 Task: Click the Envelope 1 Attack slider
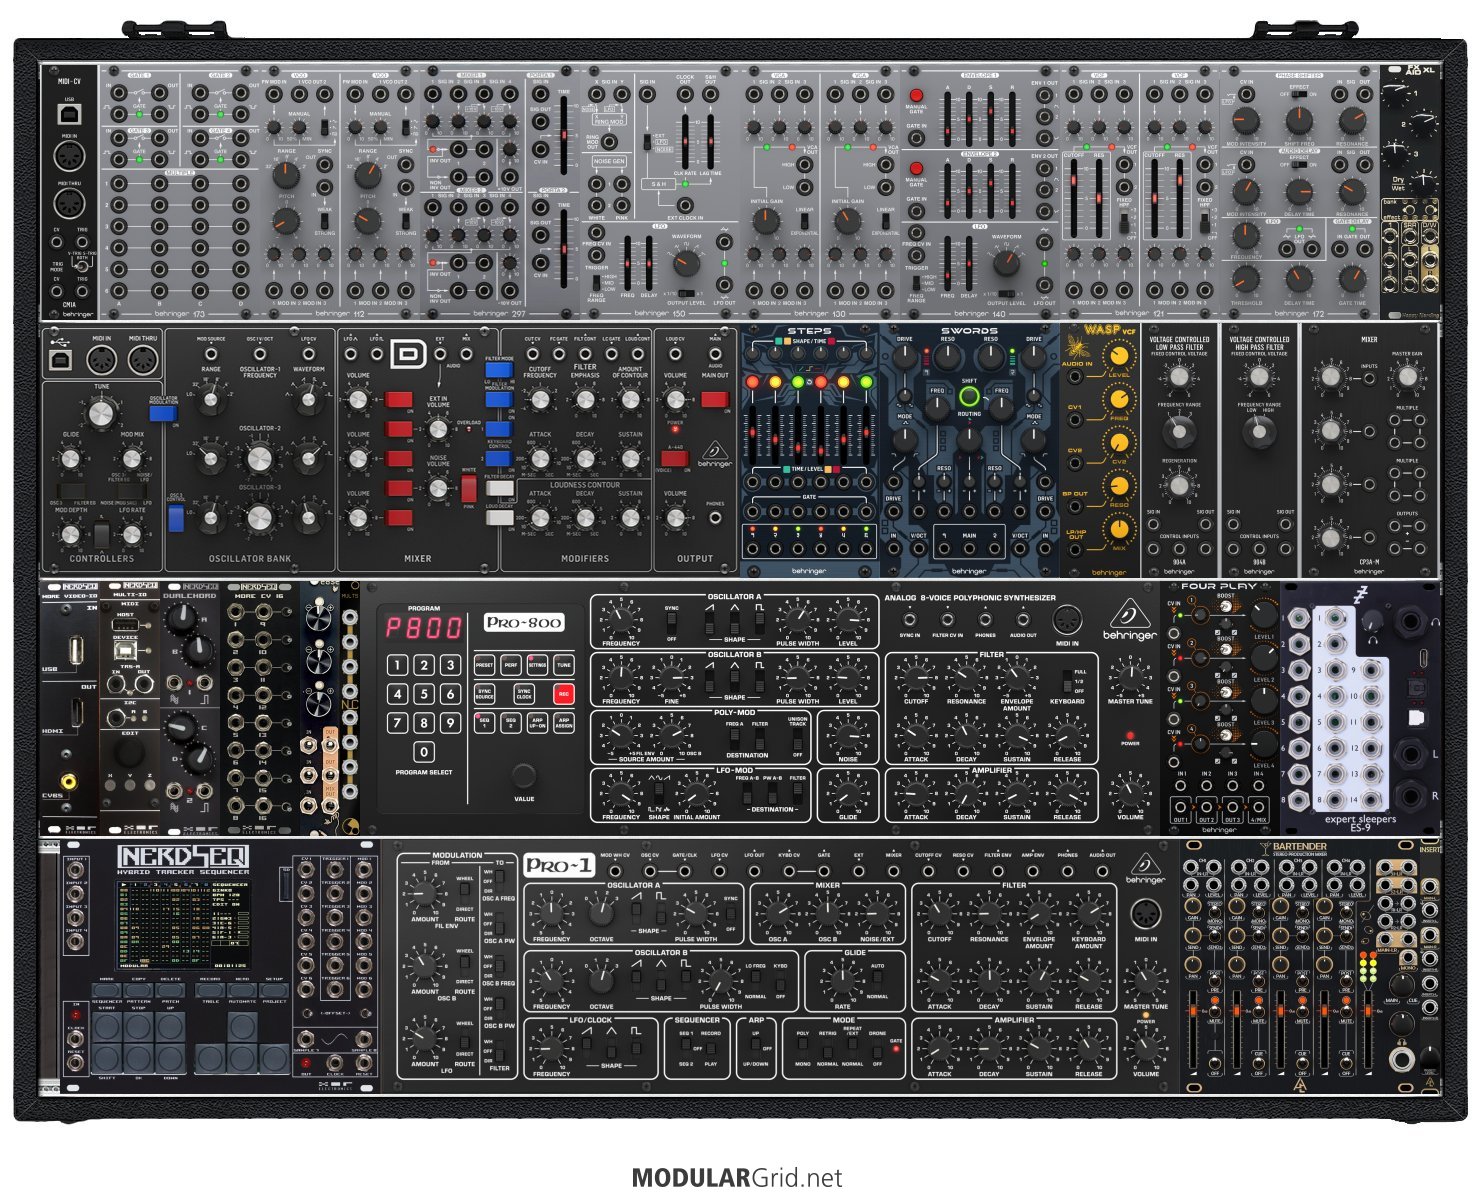pos(947,120)
